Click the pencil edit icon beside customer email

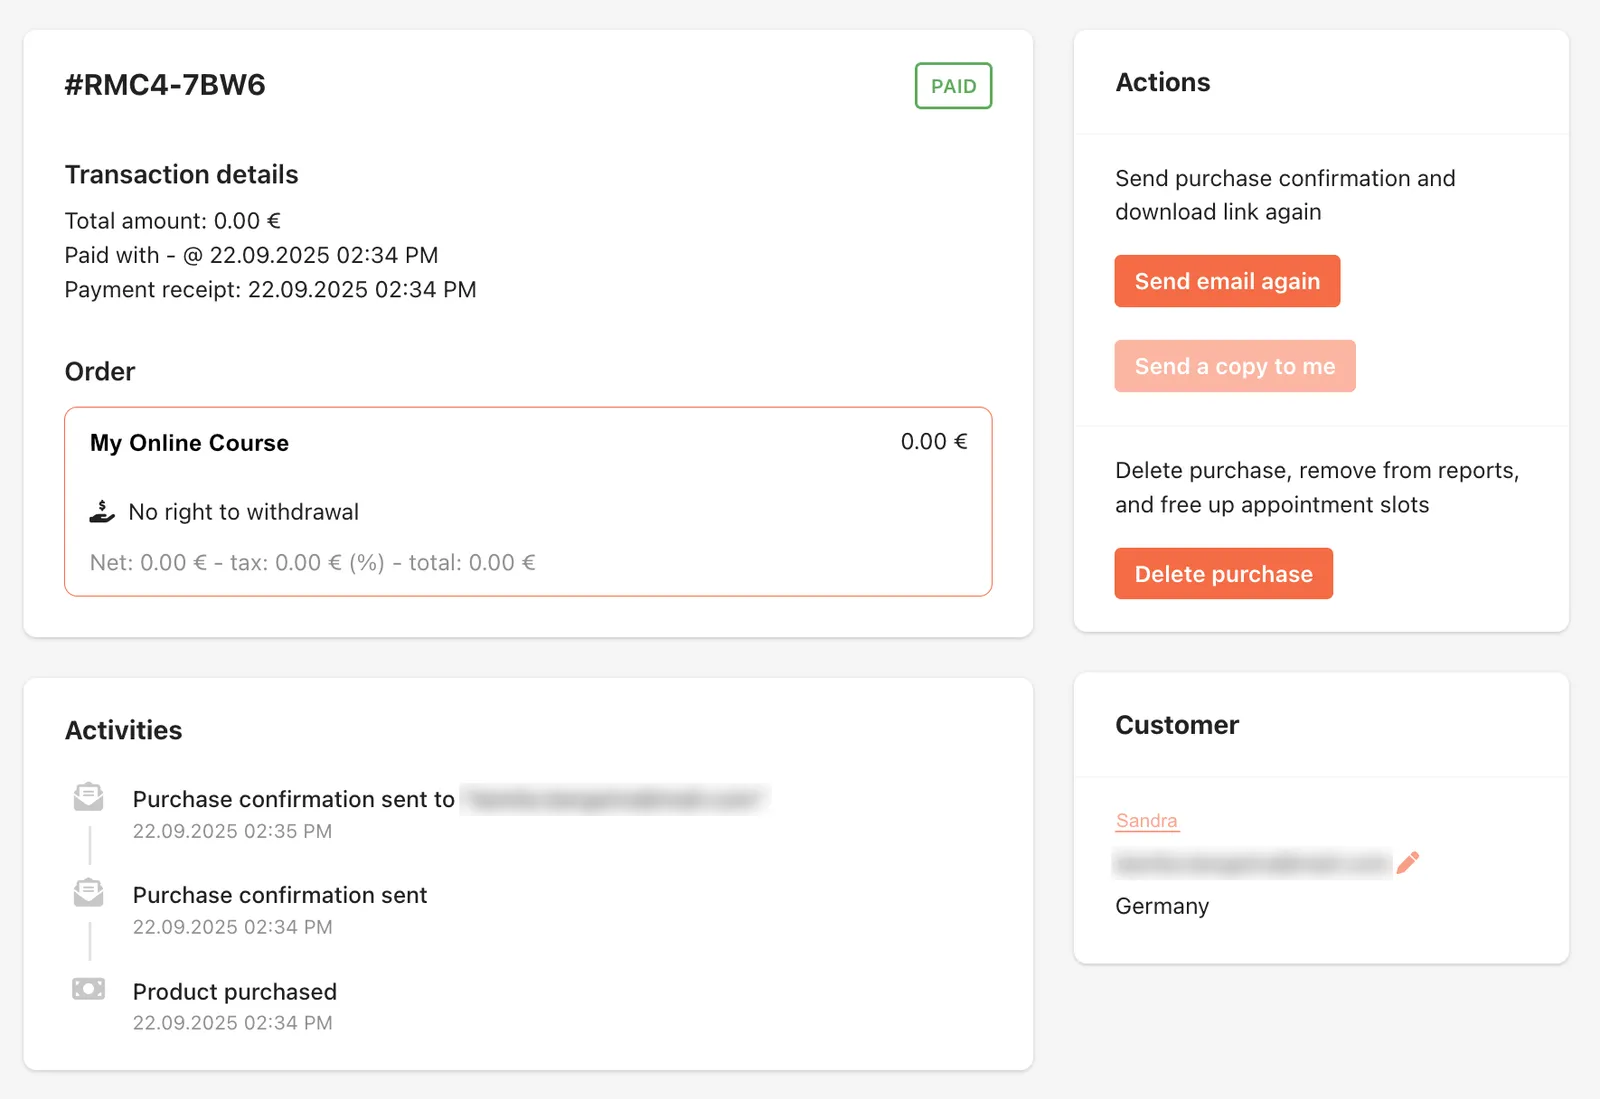point(1408,862)
